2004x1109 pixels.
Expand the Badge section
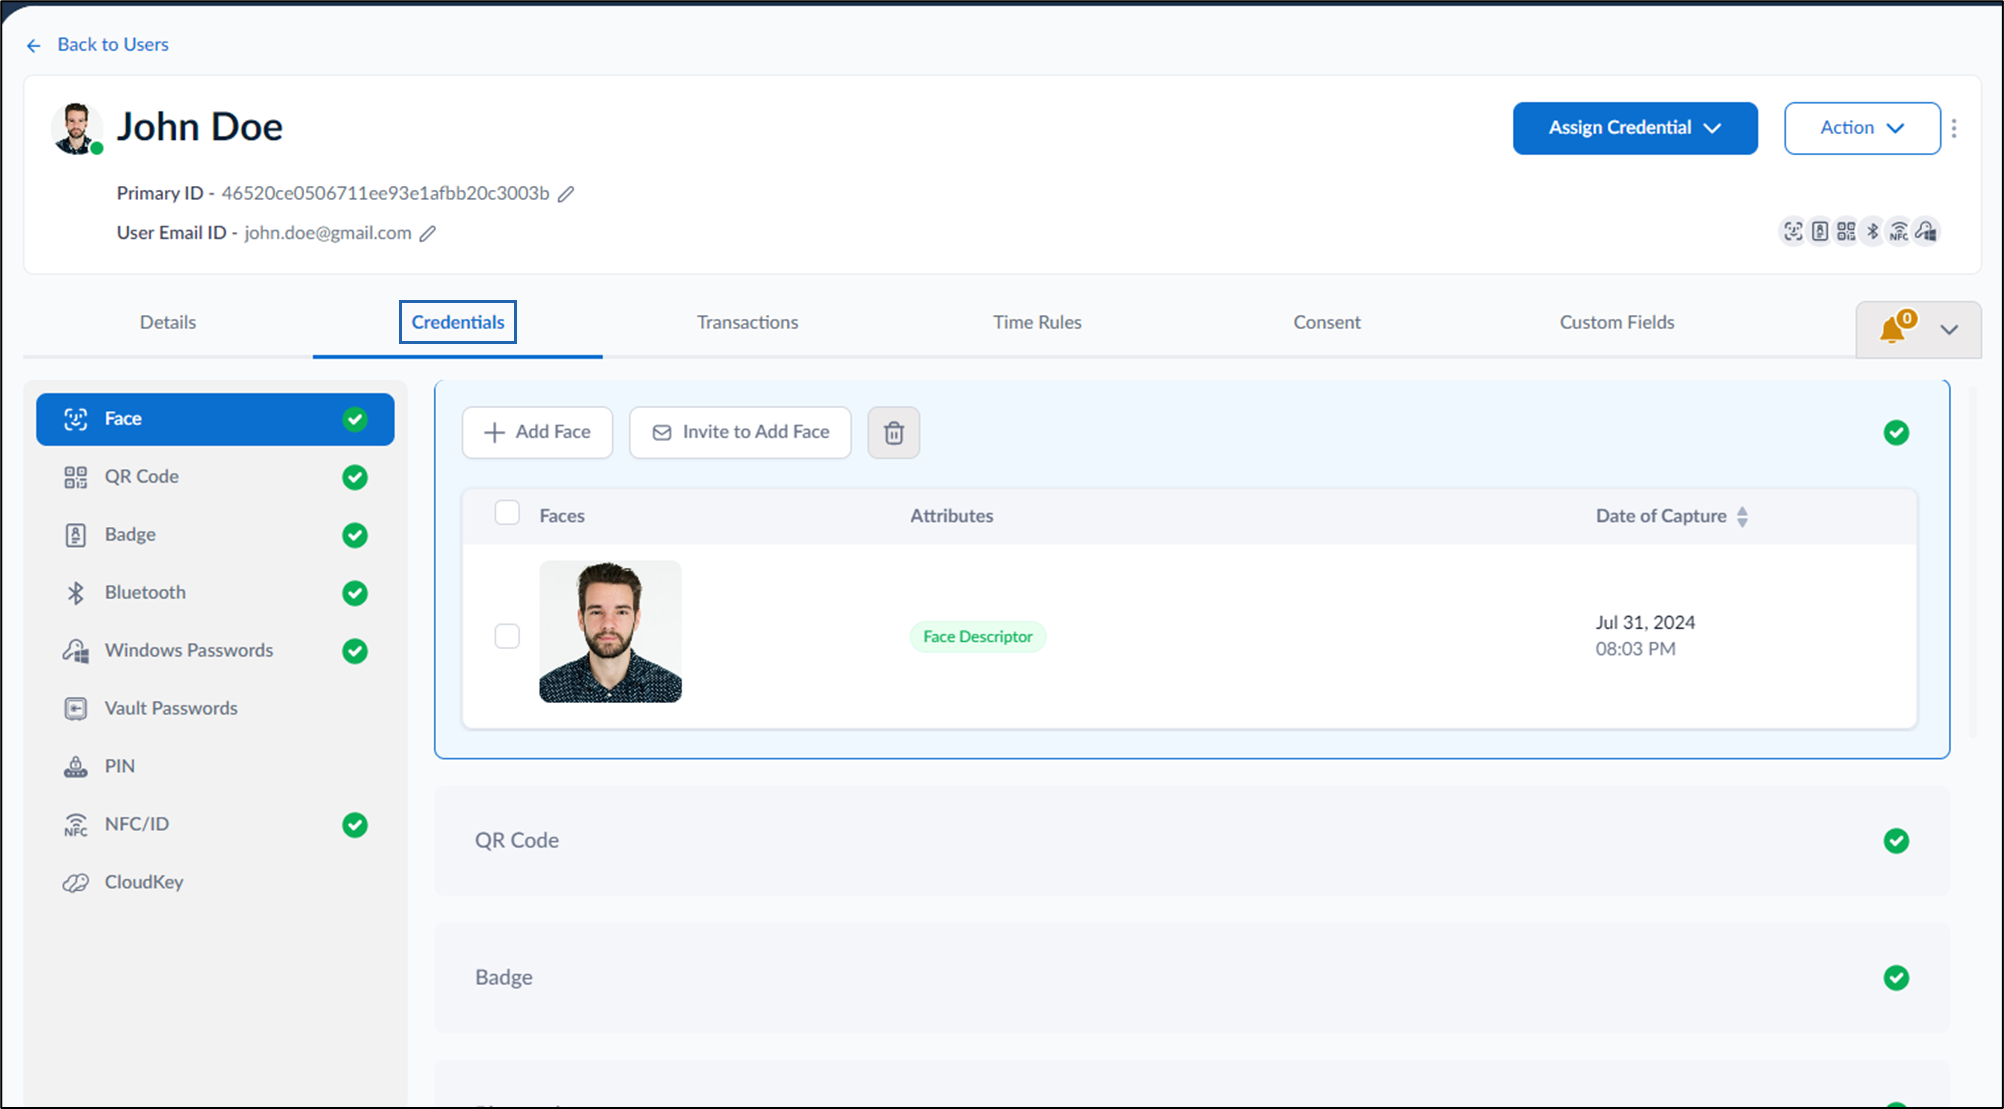(1191, 978)
